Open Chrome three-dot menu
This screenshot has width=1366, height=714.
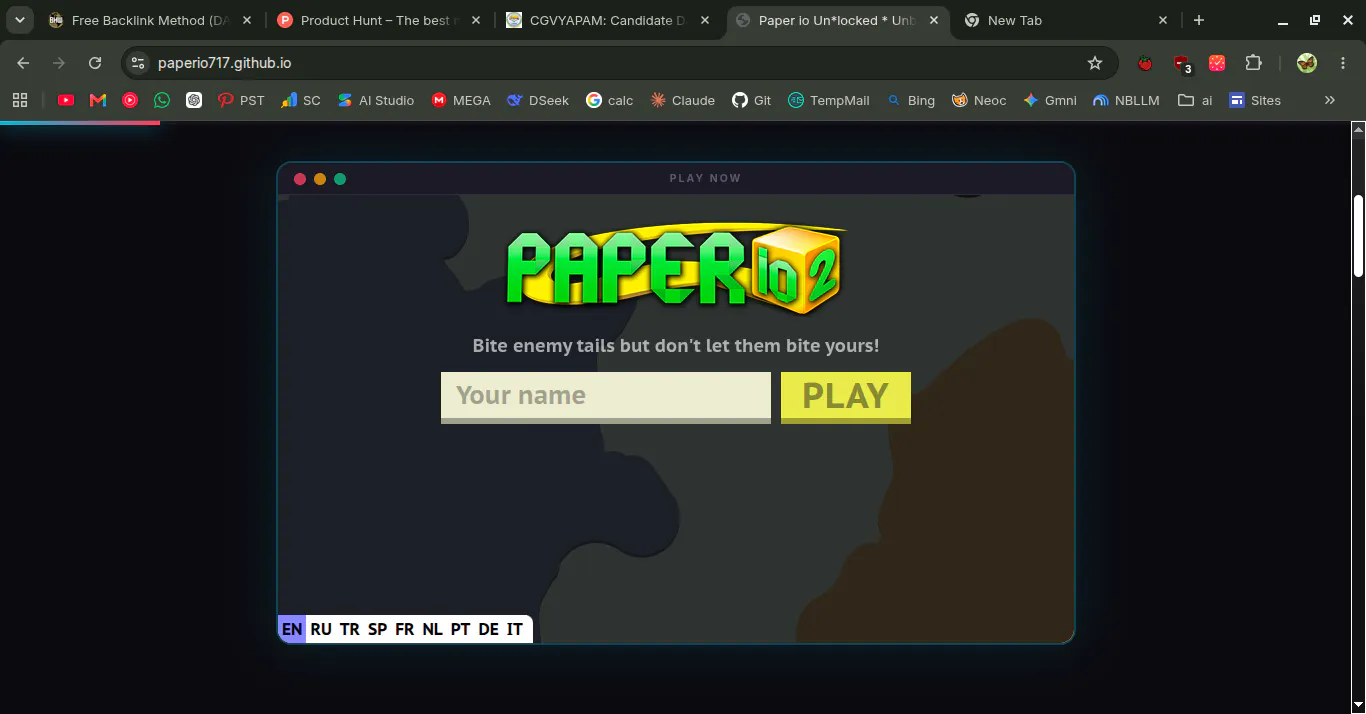[x=1342, y=63]
